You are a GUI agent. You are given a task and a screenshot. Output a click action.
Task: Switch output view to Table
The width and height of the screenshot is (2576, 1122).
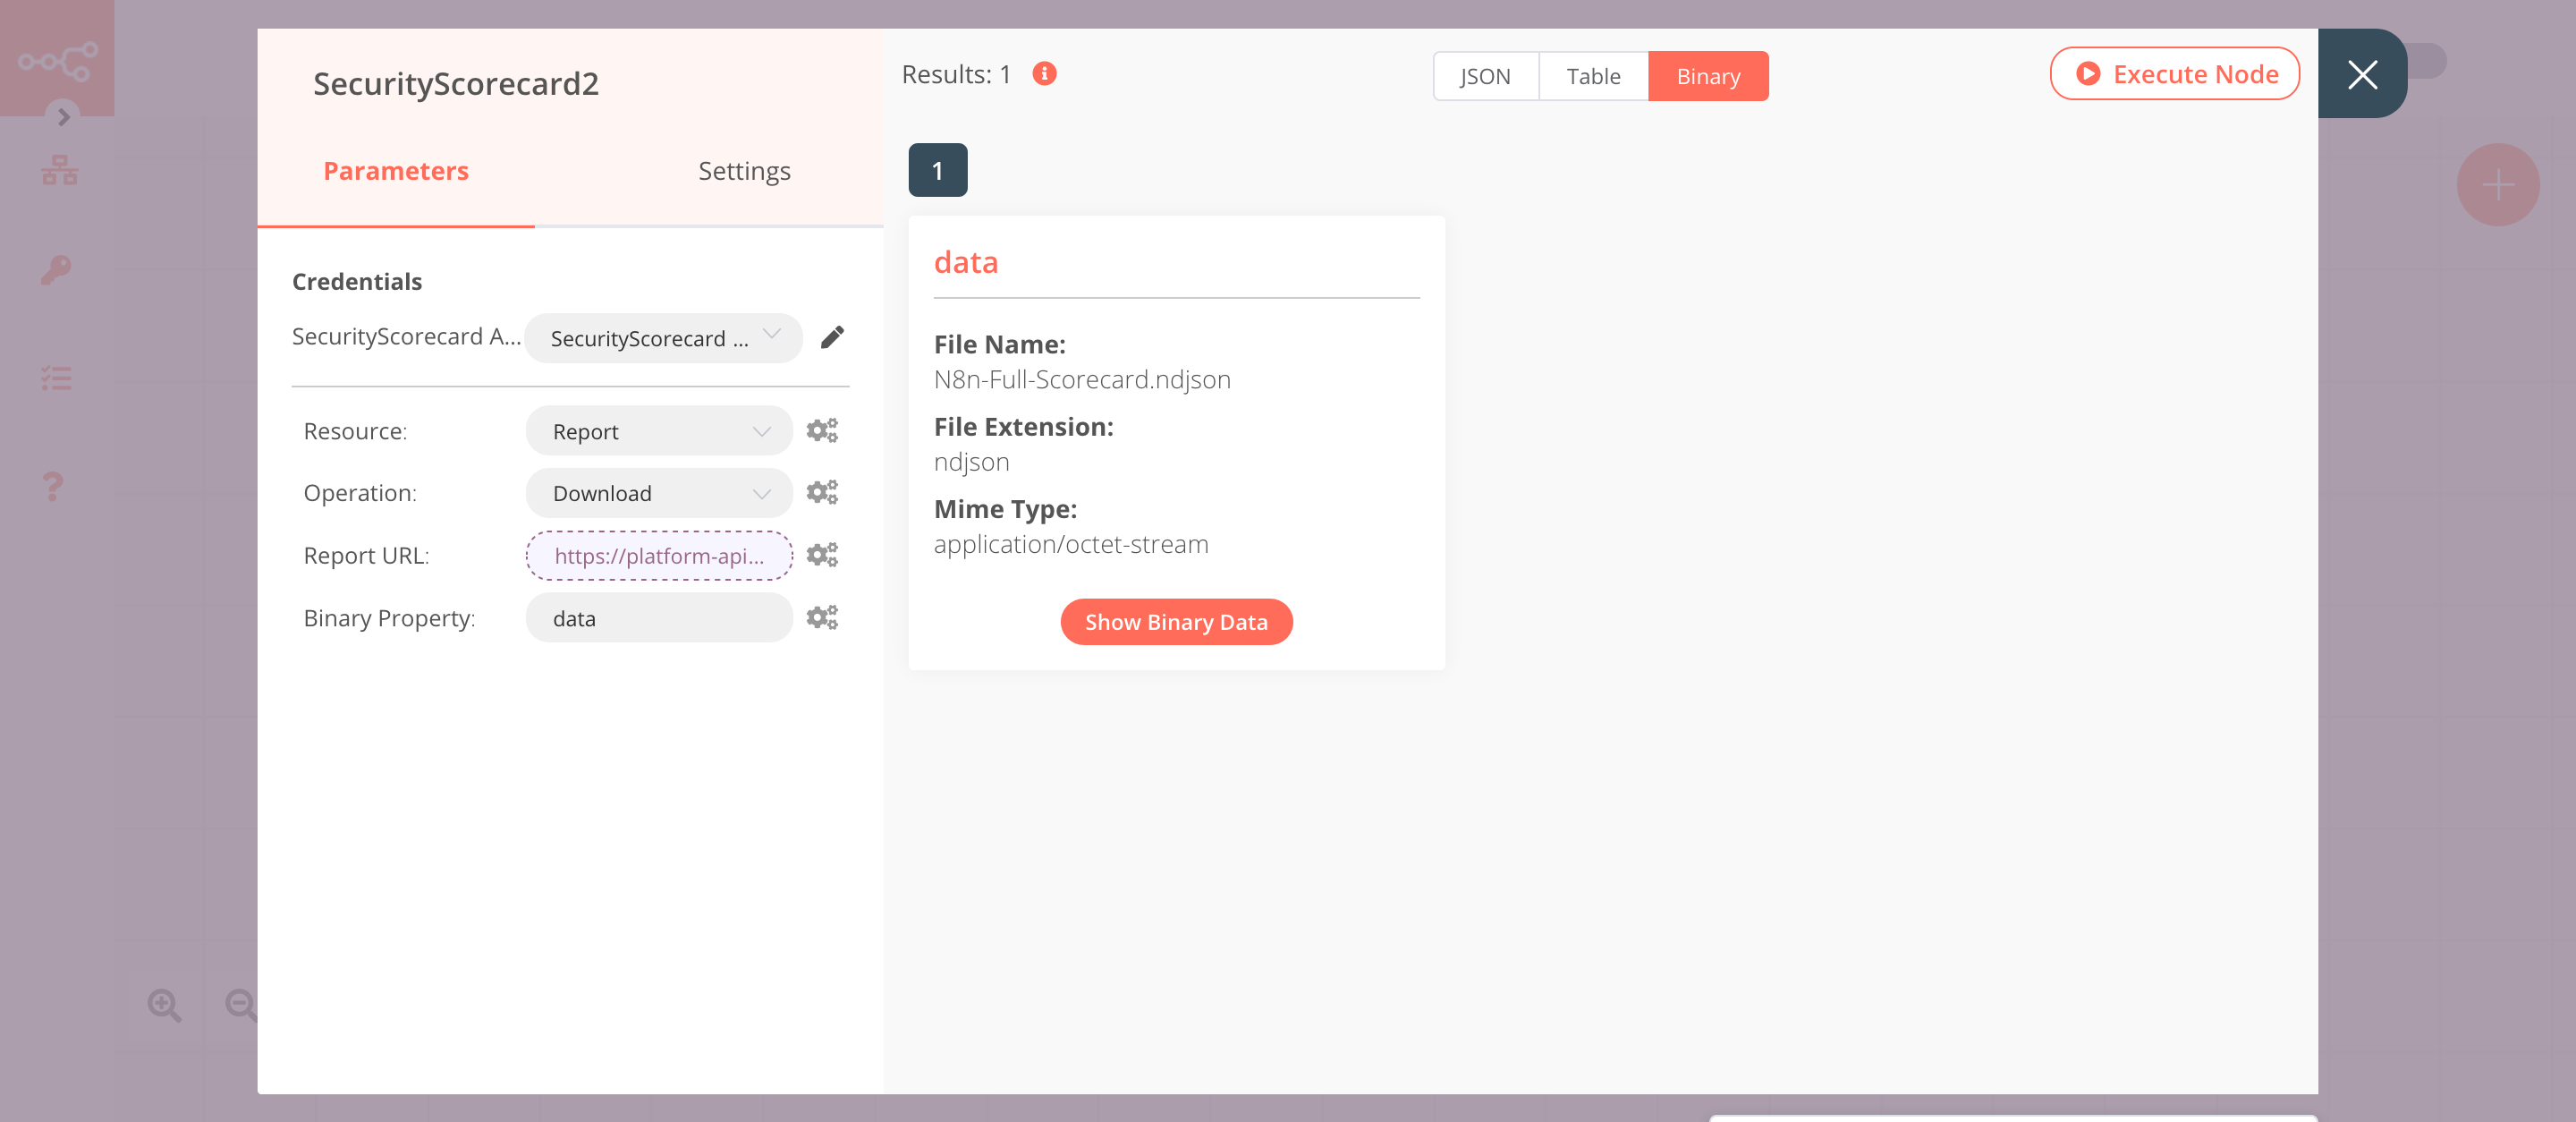(x=1593, y=76)
